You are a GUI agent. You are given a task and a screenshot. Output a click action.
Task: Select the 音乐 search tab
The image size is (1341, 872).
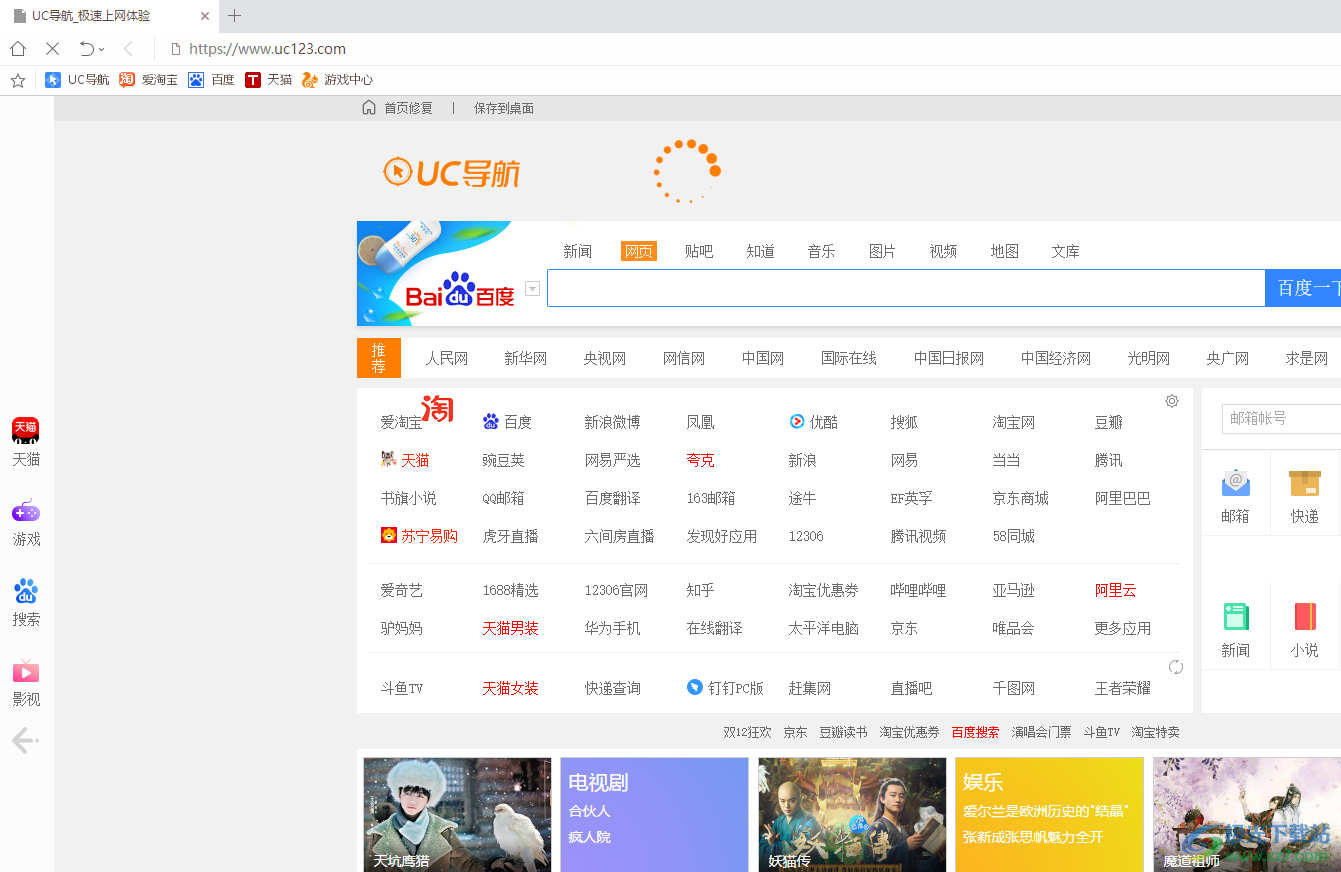tap(821, 251)
